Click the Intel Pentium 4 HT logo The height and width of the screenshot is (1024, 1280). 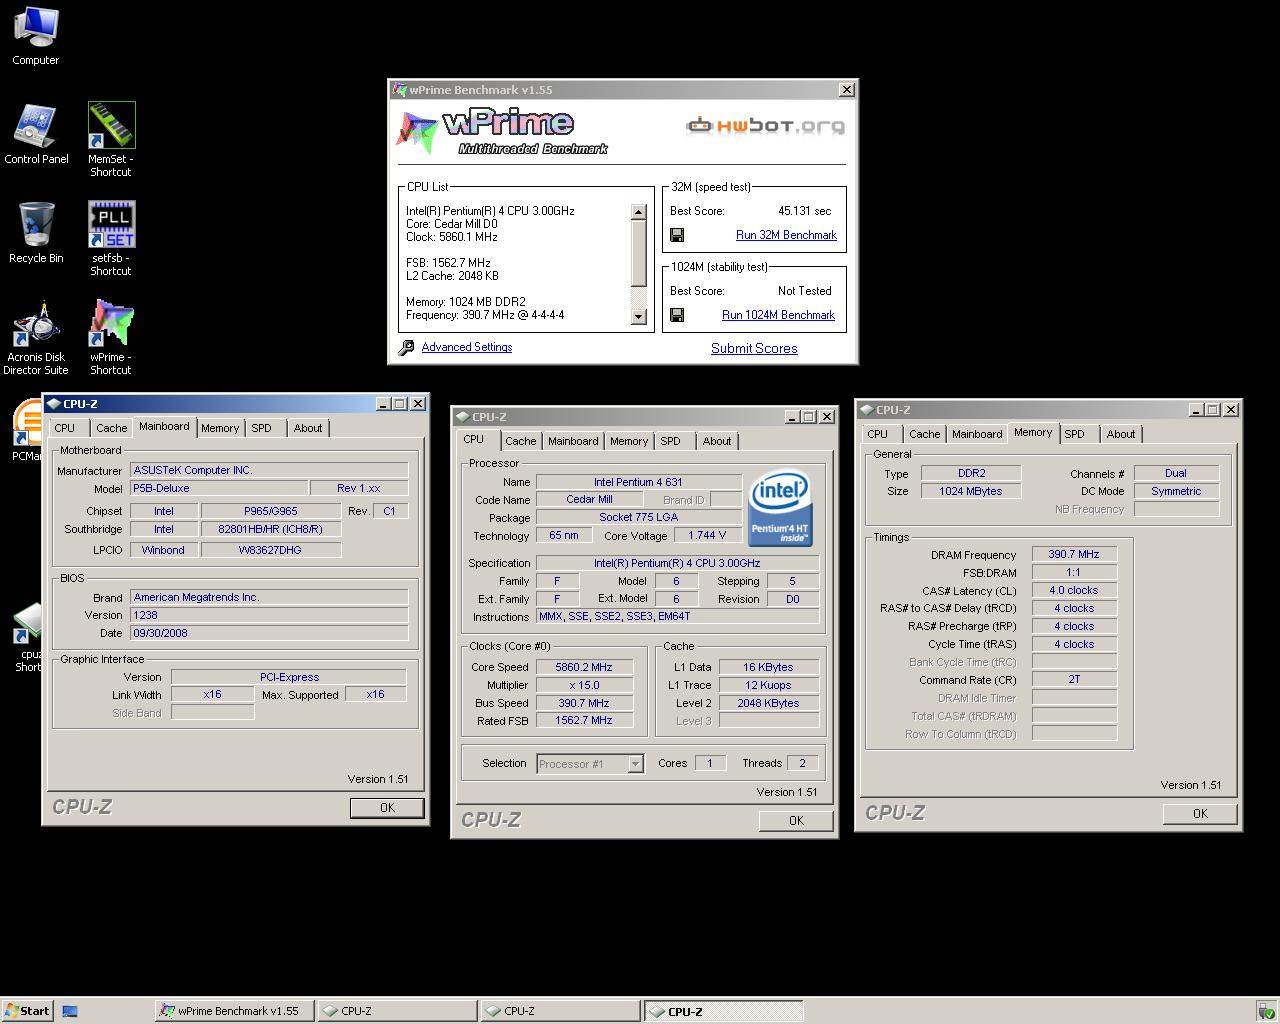click(x=779, y=509)
